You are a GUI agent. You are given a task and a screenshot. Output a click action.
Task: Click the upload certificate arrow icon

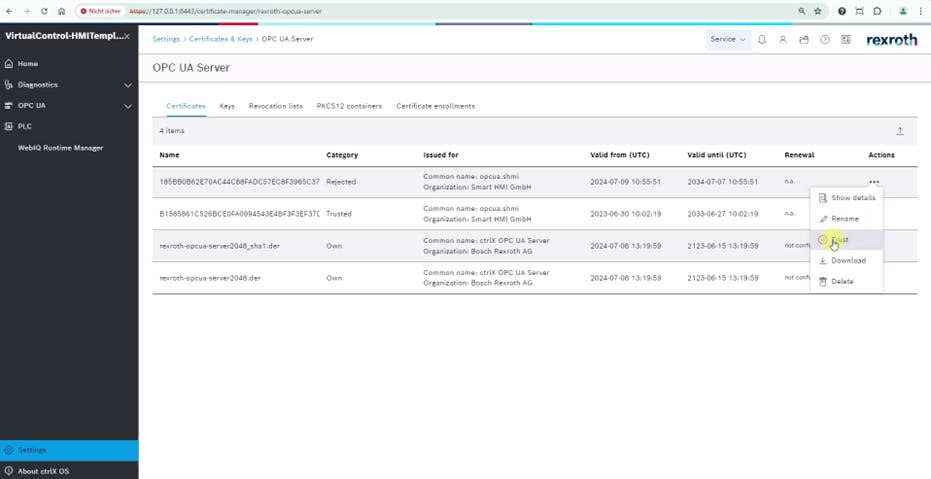coord(900,131)
